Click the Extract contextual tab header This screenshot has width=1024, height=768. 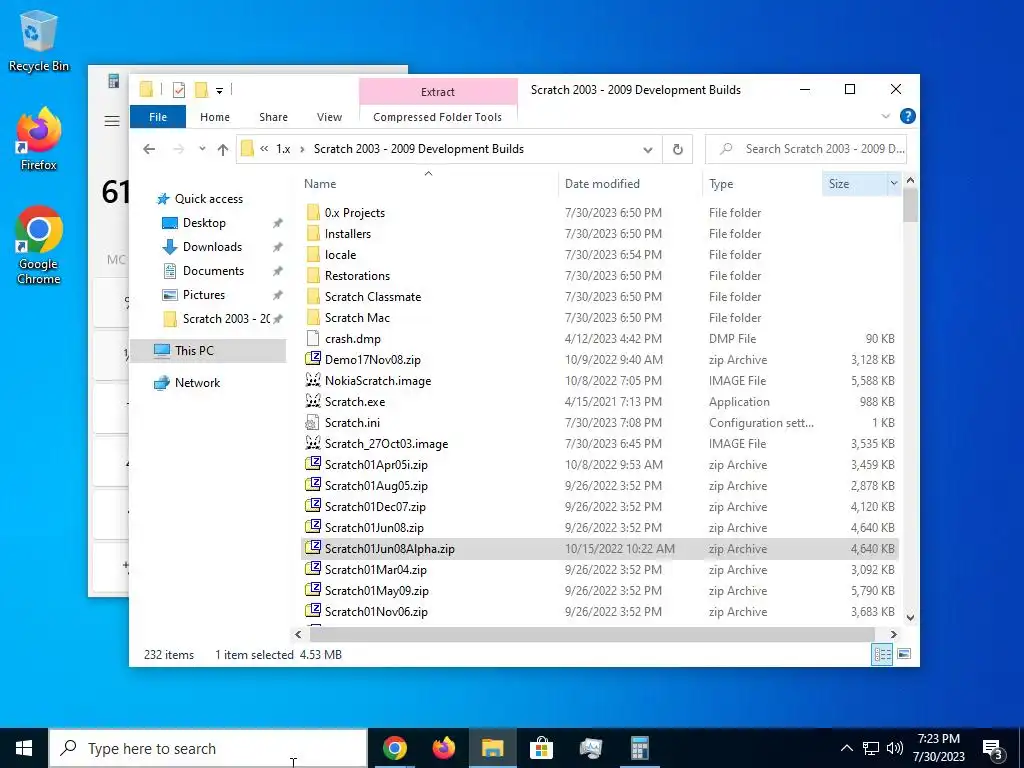pos(438,92)
